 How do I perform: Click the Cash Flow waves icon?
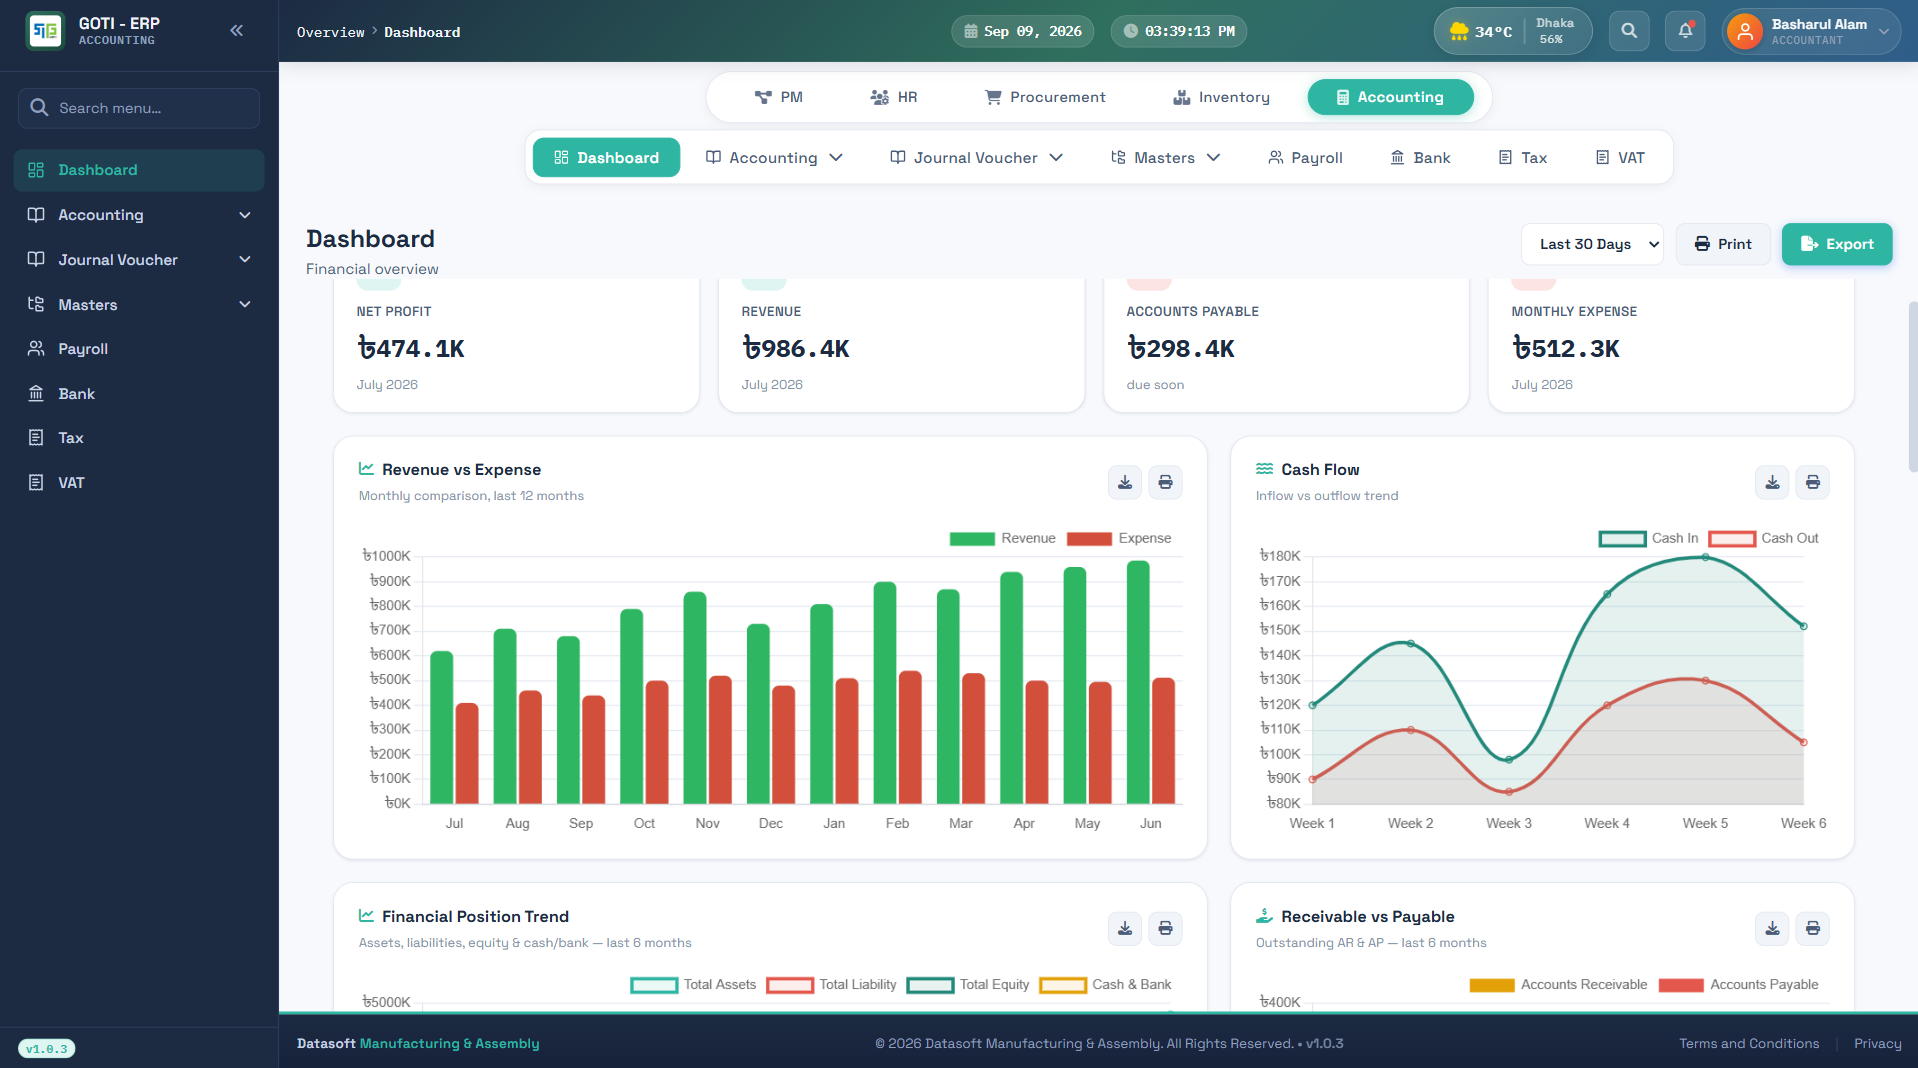(x=1264, y=469)
